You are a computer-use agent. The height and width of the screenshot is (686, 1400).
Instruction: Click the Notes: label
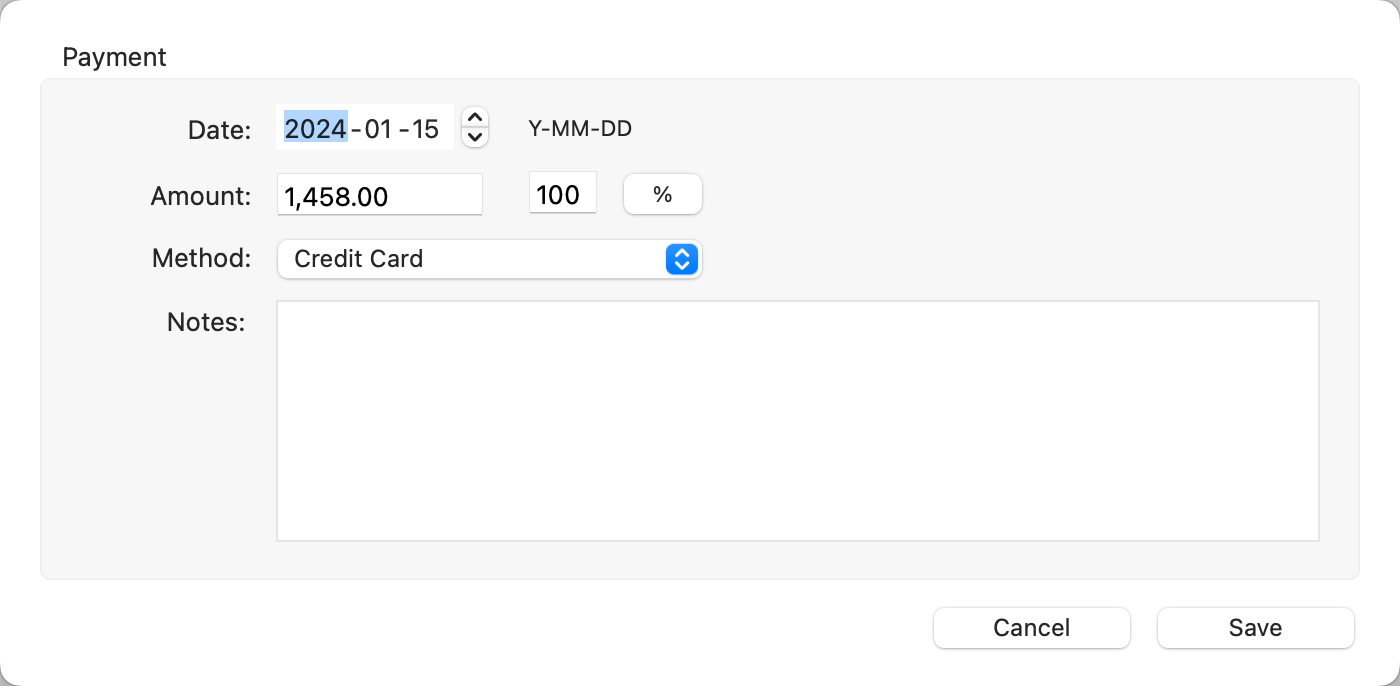coord(206,322)
